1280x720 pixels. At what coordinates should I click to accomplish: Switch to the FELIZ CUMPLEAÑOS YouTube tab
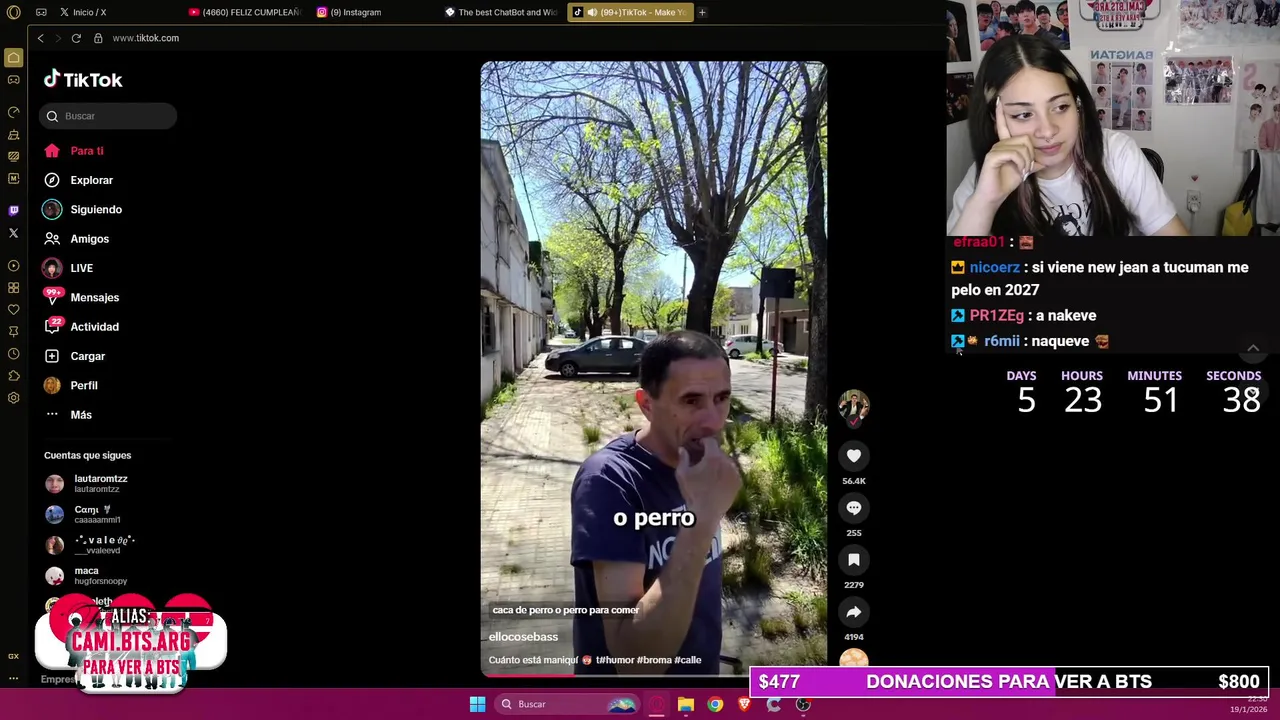[x=245, y=12]
